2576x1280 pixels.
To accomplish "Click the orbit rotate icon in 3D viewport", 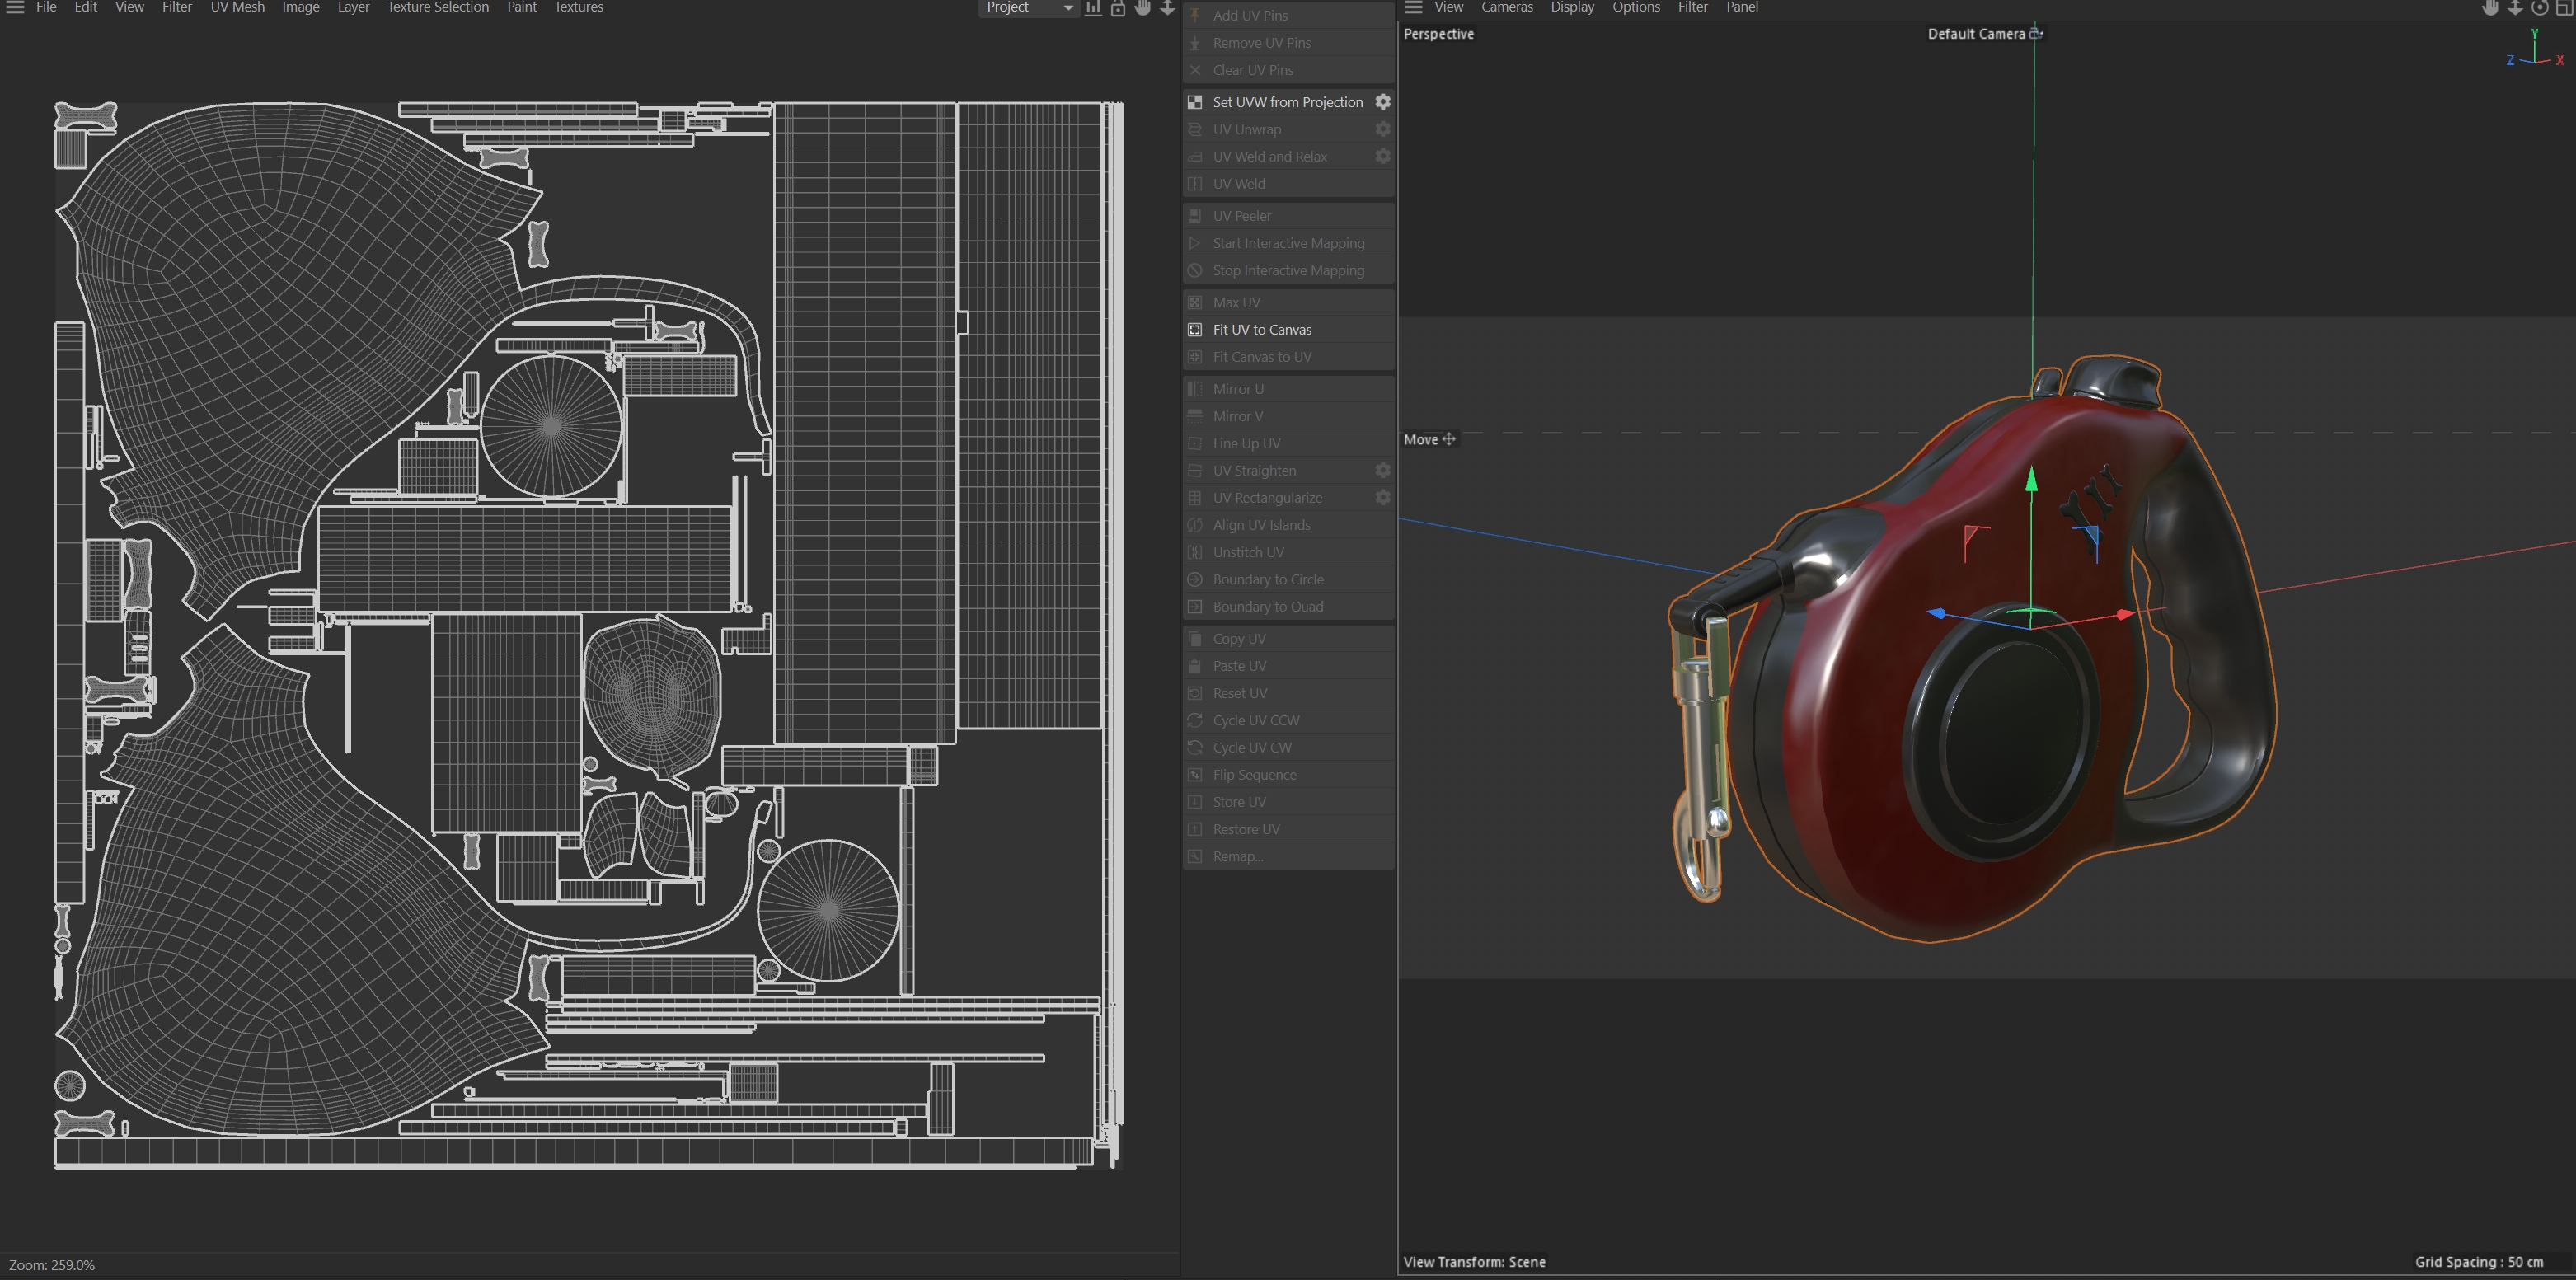I will (2539, 8).
